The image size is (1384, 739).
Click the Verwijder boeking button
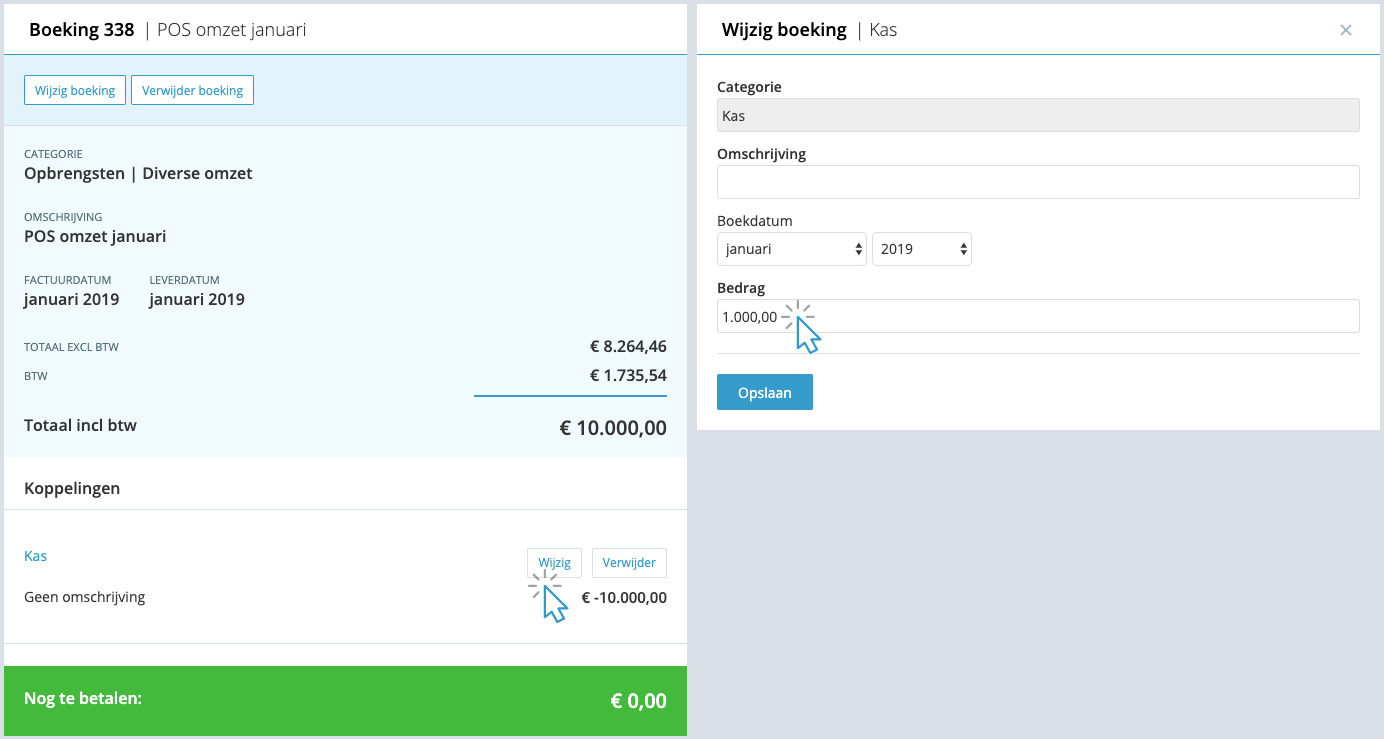(193, 90)
